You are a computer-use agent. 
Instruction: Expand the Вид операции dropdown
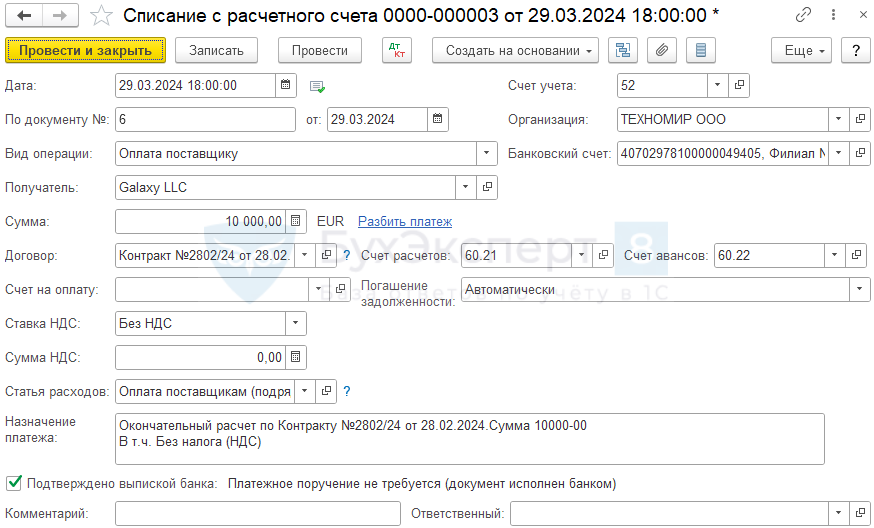[x=486, y=153]
